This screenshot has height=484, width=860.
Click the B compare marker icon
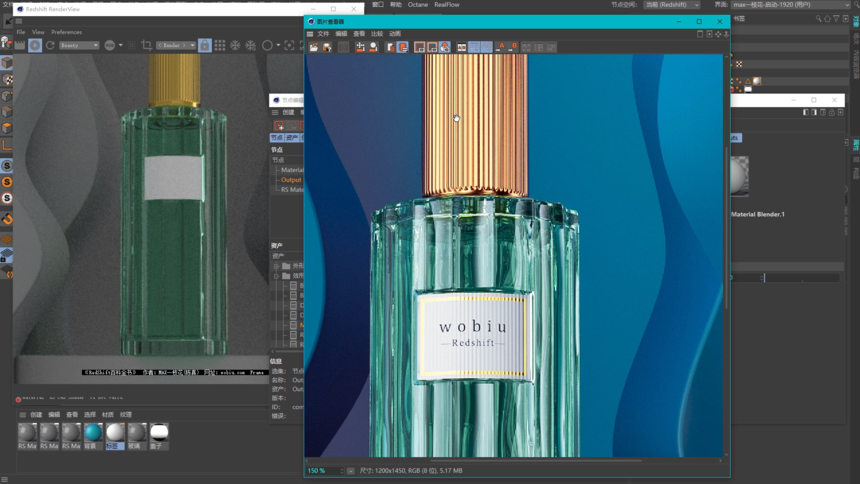513,47
